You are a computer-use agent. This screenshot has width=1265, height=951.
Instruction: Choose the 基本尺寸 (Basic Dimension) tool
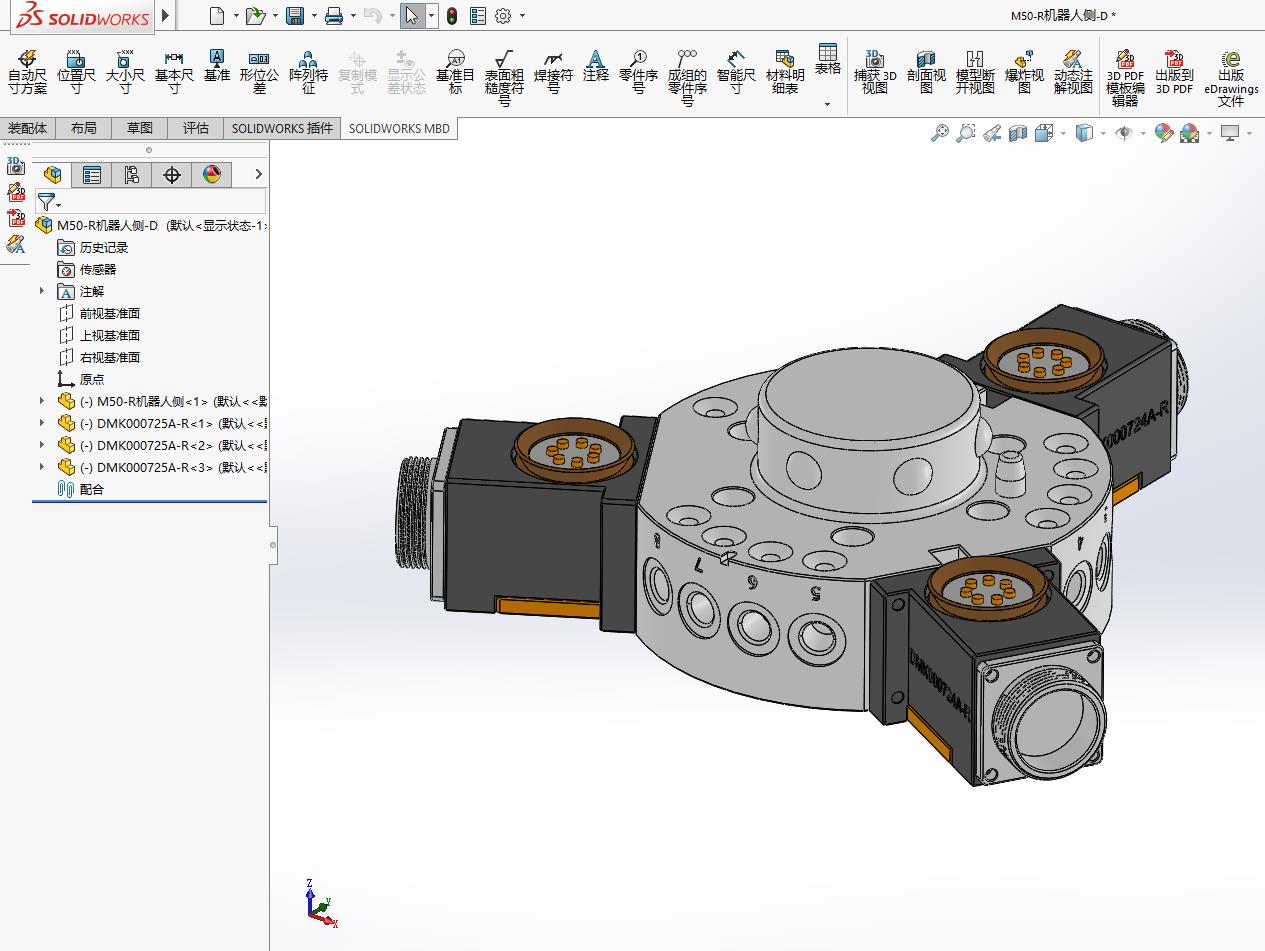pyautogui.click(x=174, y=72)
